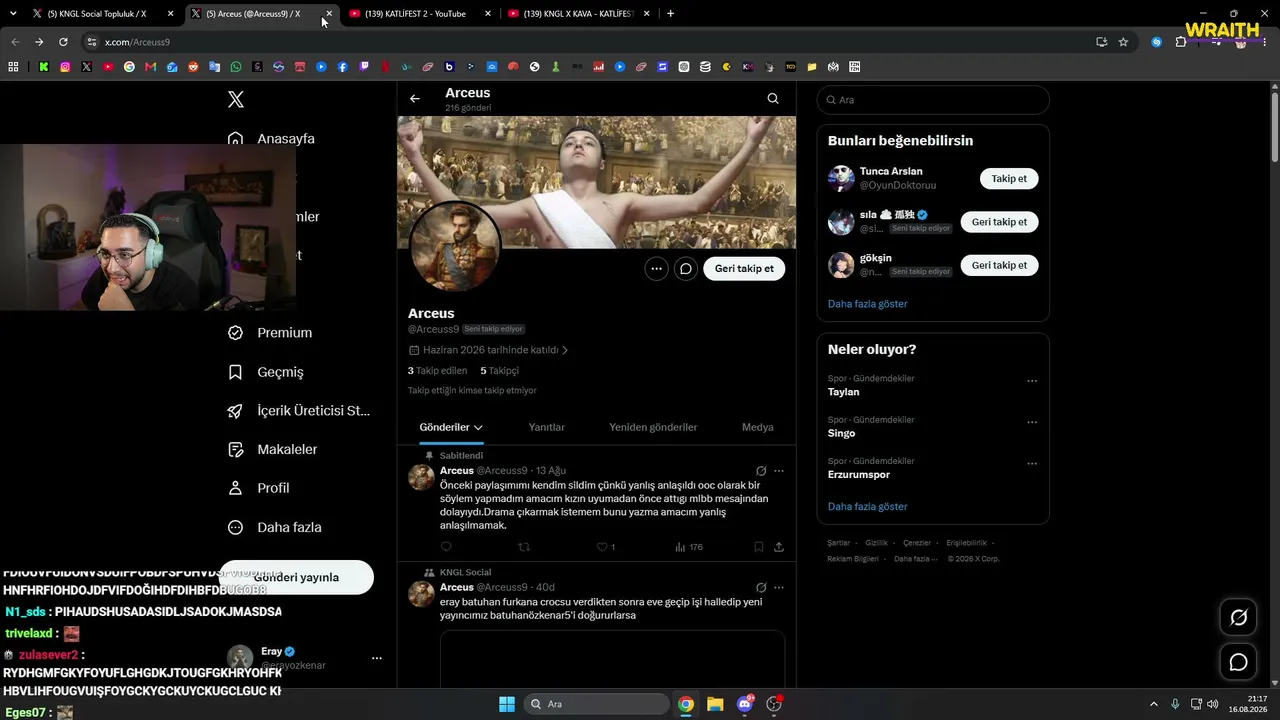Go back using the profile header arrow

point(415,98)
